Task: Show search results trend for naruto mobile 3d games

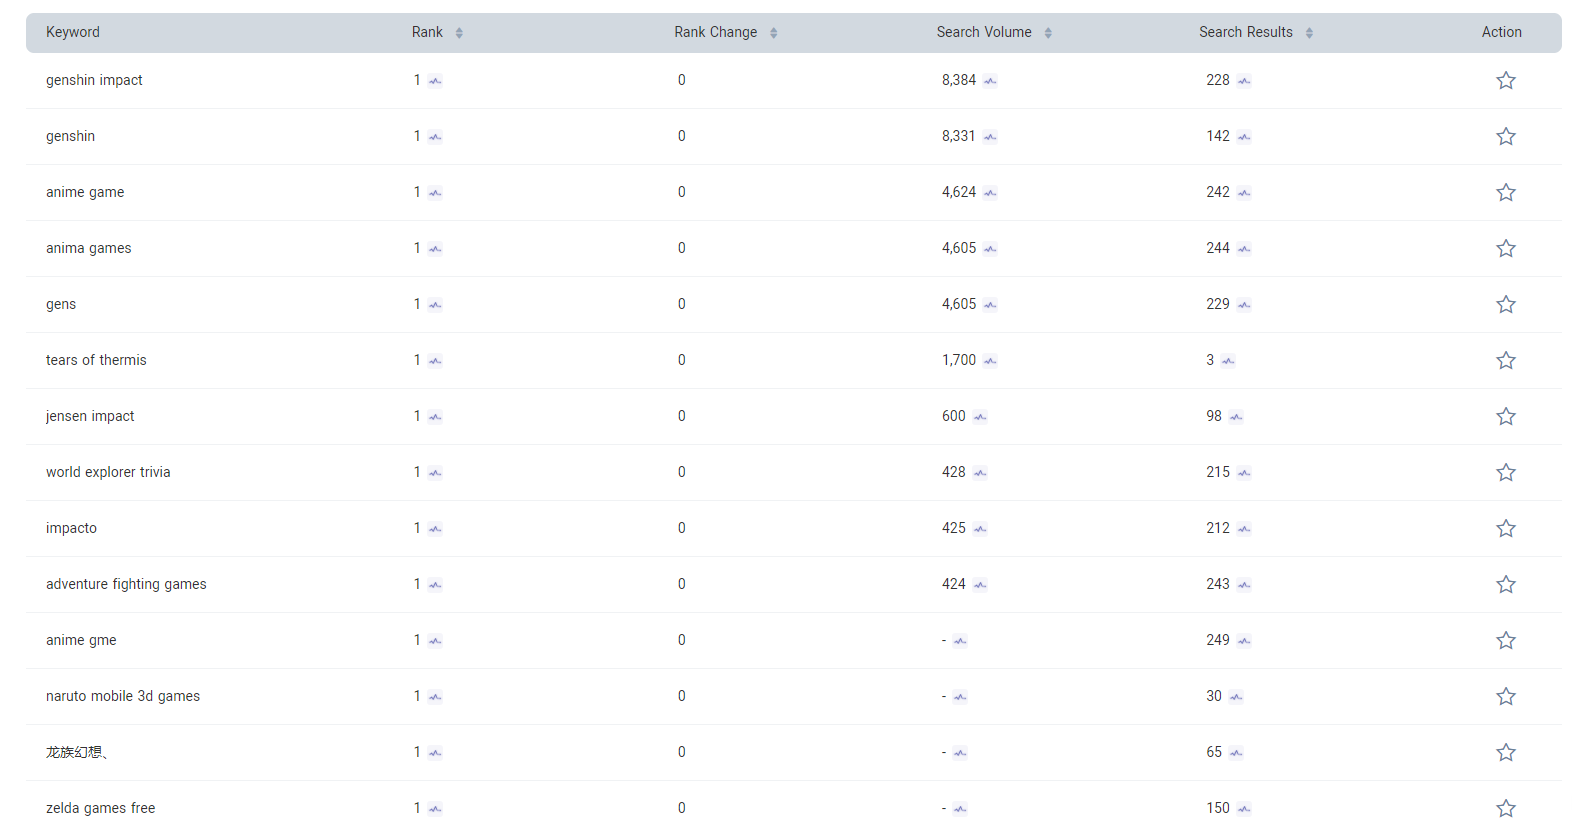Action: 1236,697
